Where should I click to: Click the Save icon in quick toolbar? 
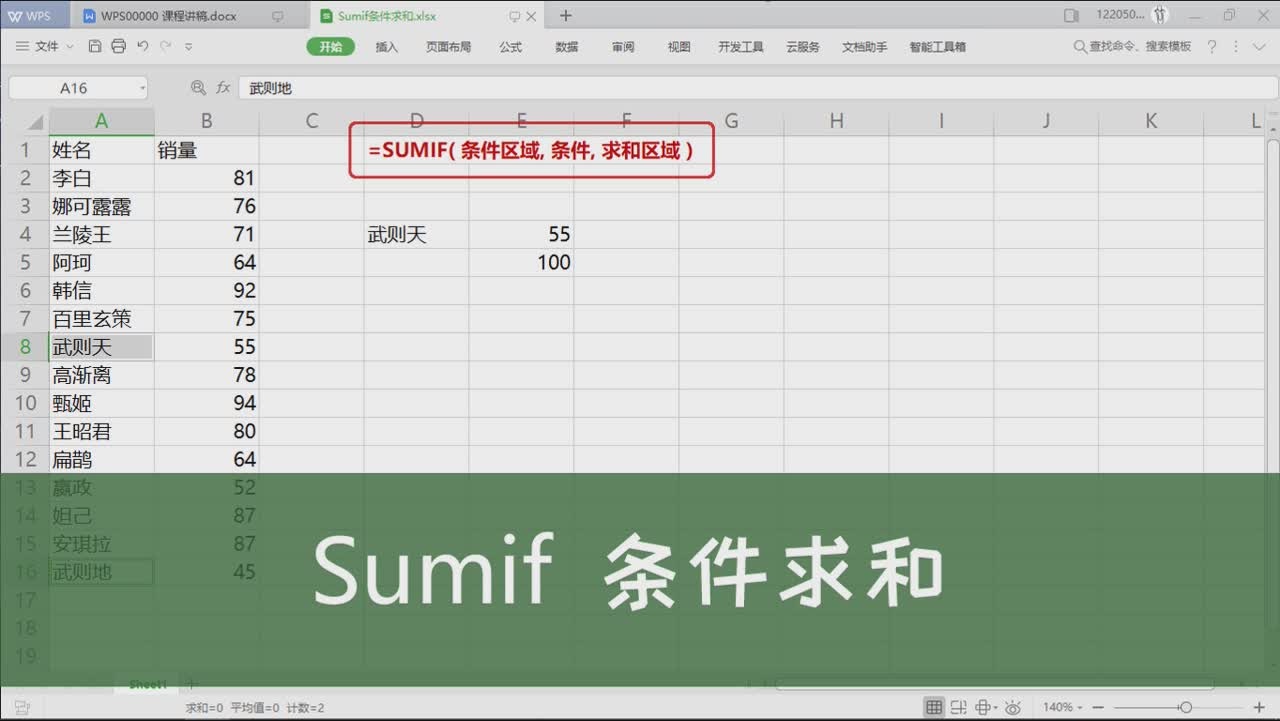point(95,46)
